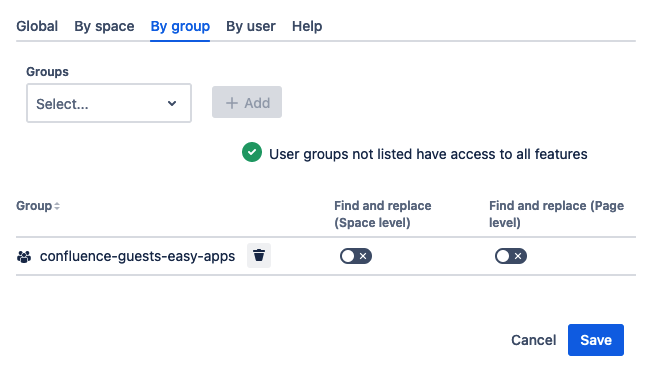
Task: Click the Add group button
Action: (x=247, y=102)
